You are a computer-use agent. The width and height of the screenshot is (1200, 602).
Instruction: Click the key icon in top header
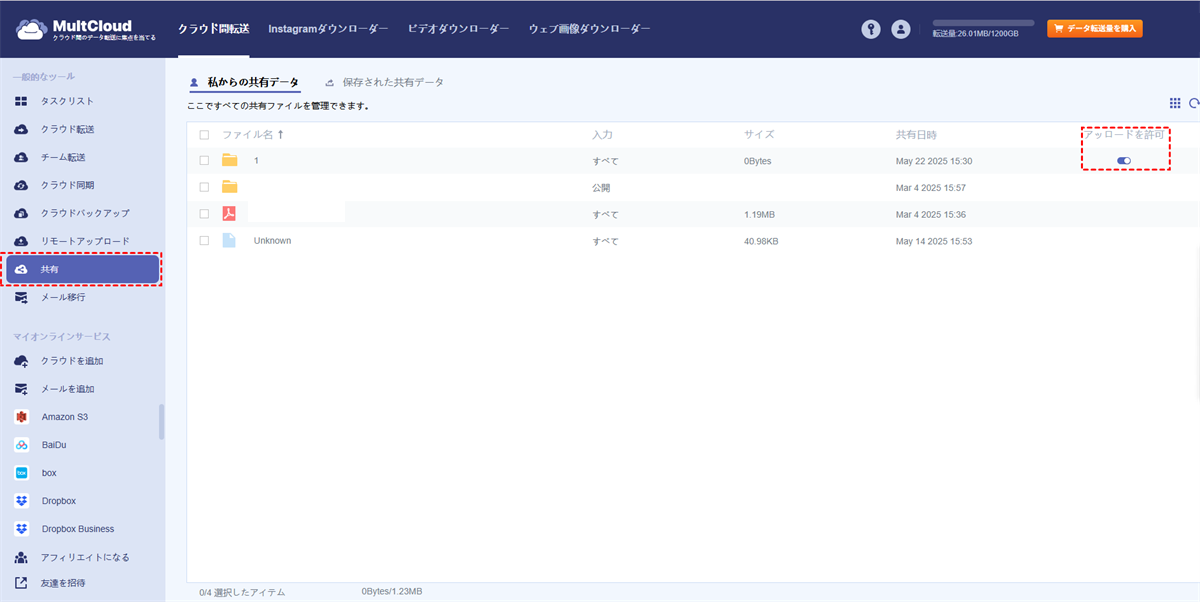click(871, 30)
